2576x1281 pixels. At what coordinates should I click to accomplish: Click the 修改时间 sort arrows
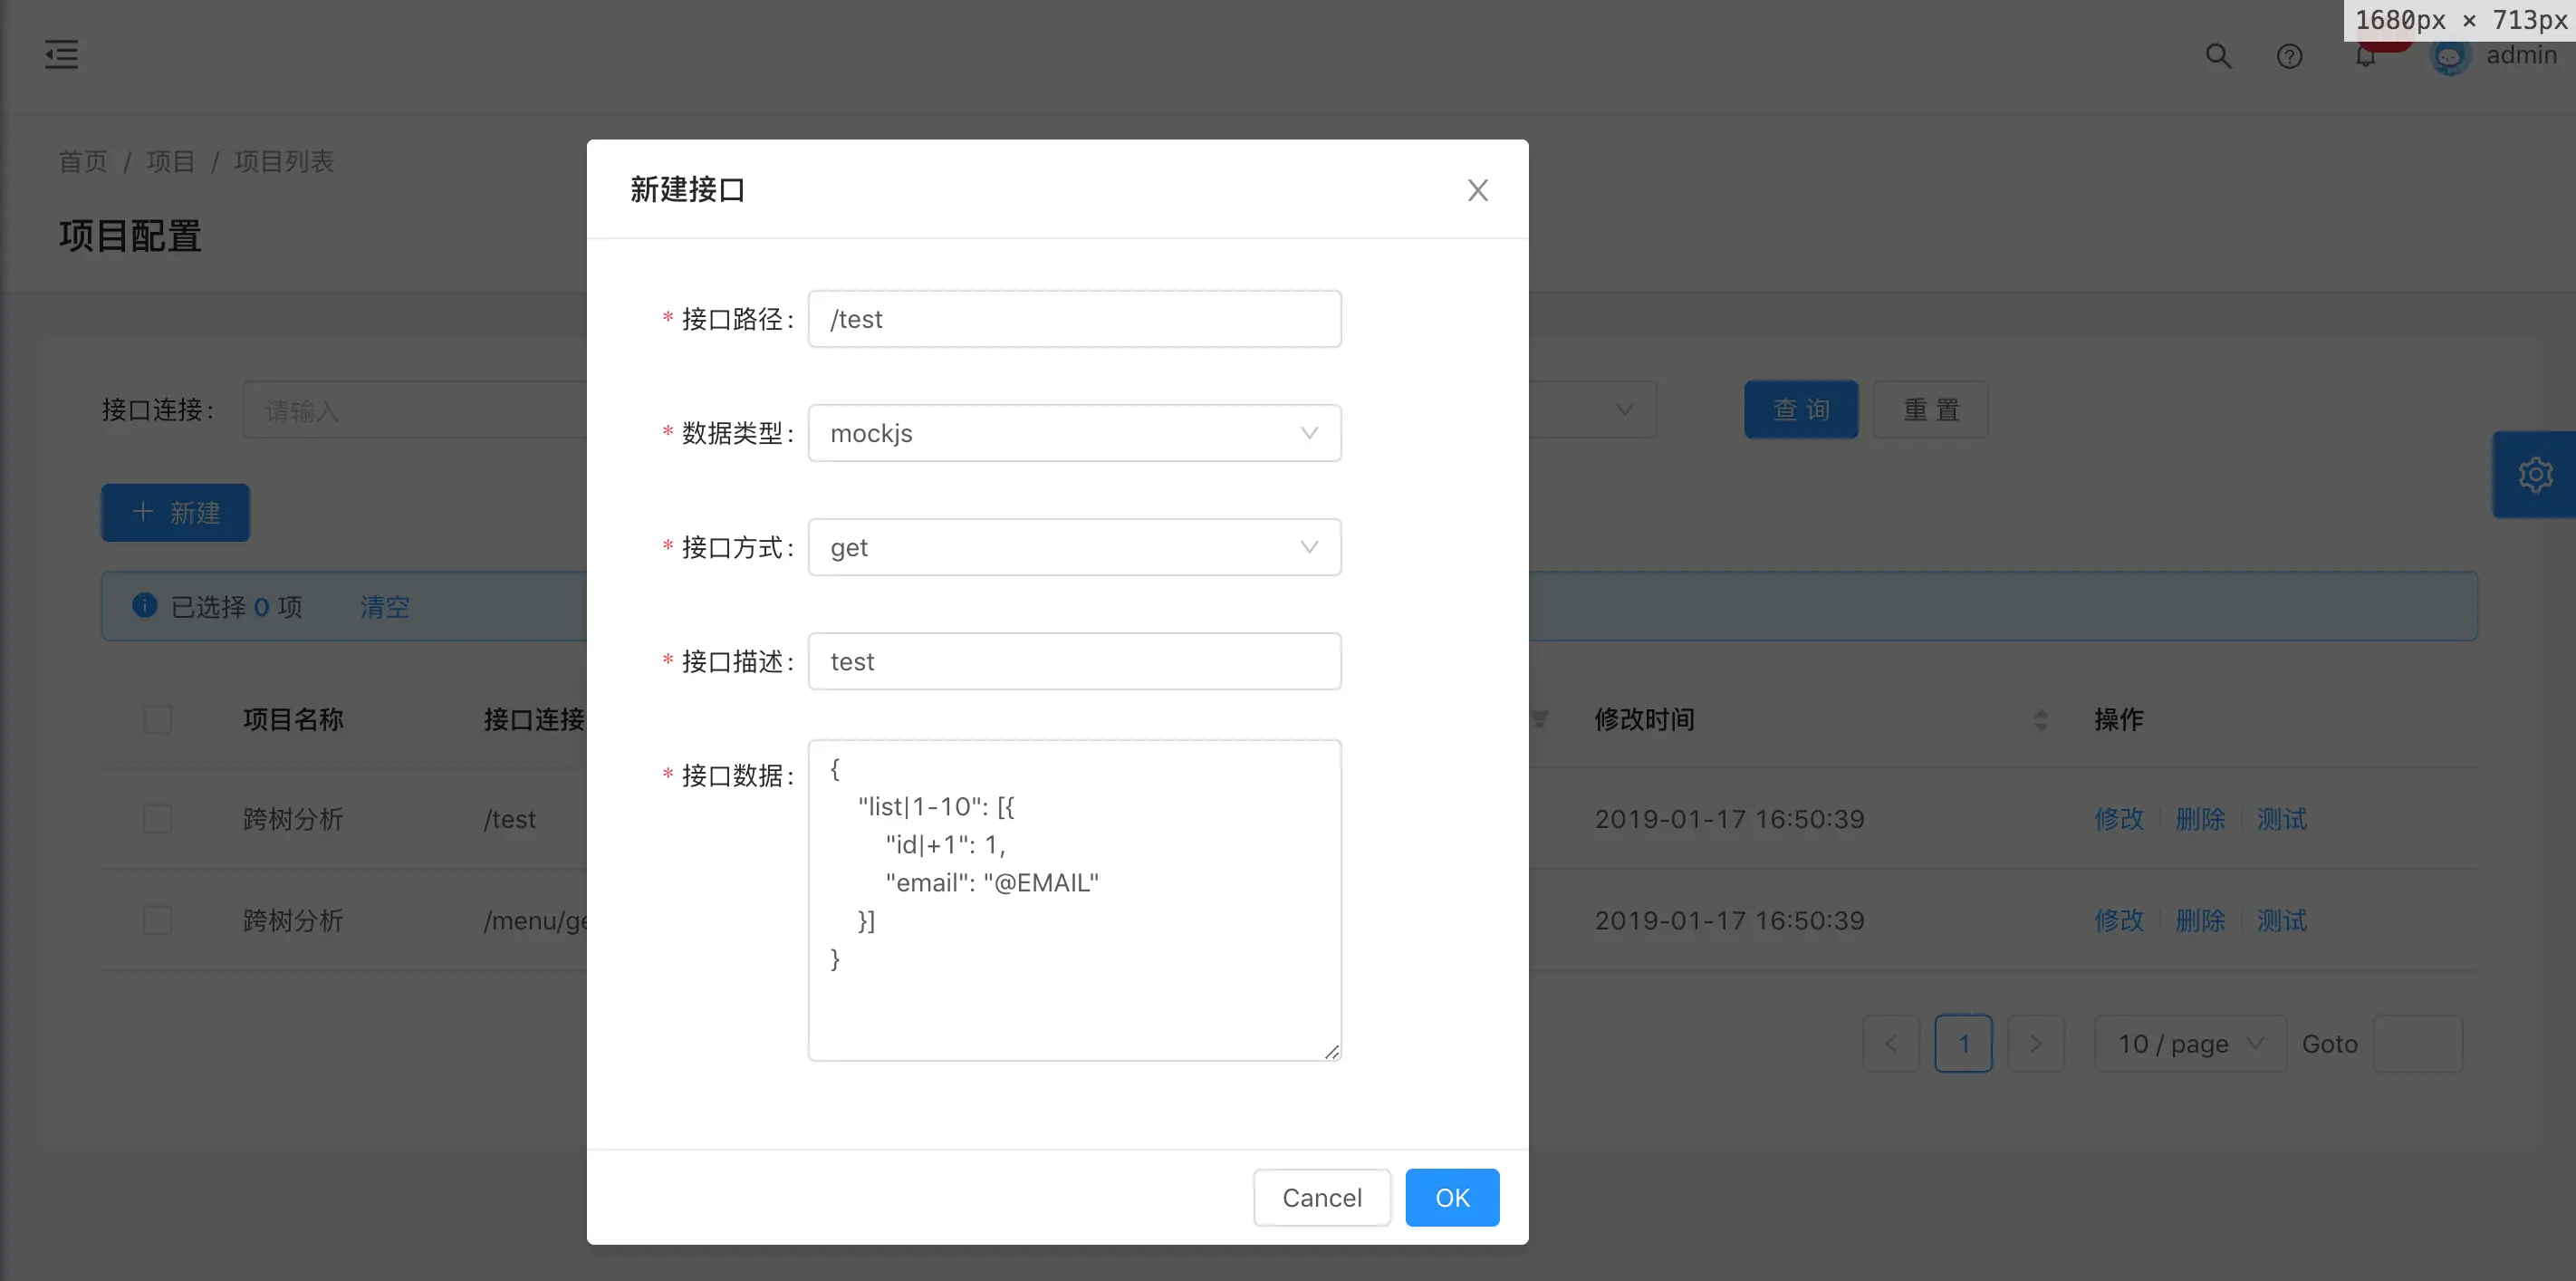2041,720
